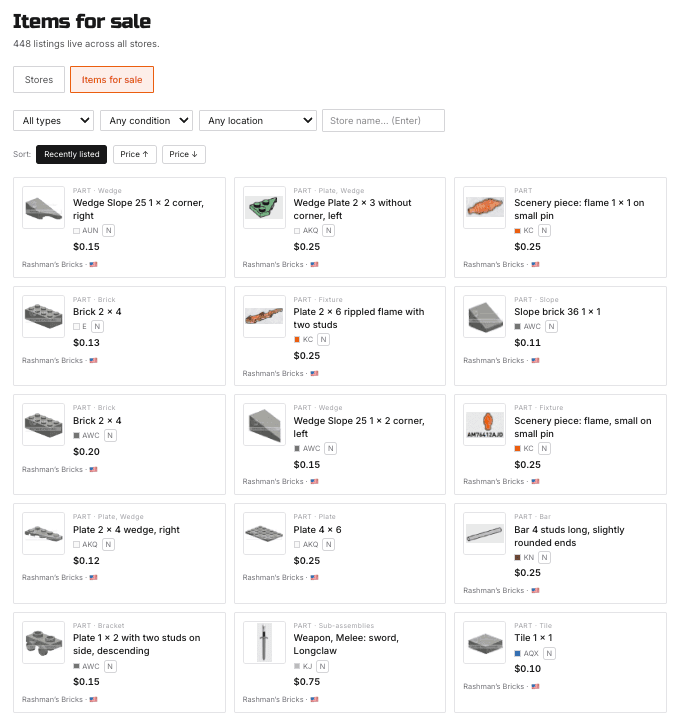Open the All types dropdown

click(54, 120)
